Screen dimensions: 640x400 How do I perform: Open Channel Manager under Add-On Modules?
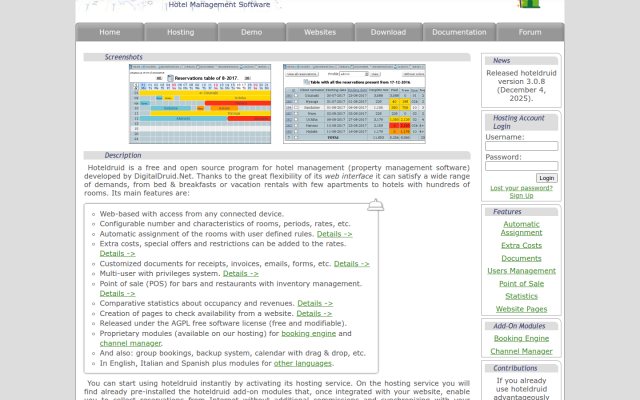click(521, 351)
